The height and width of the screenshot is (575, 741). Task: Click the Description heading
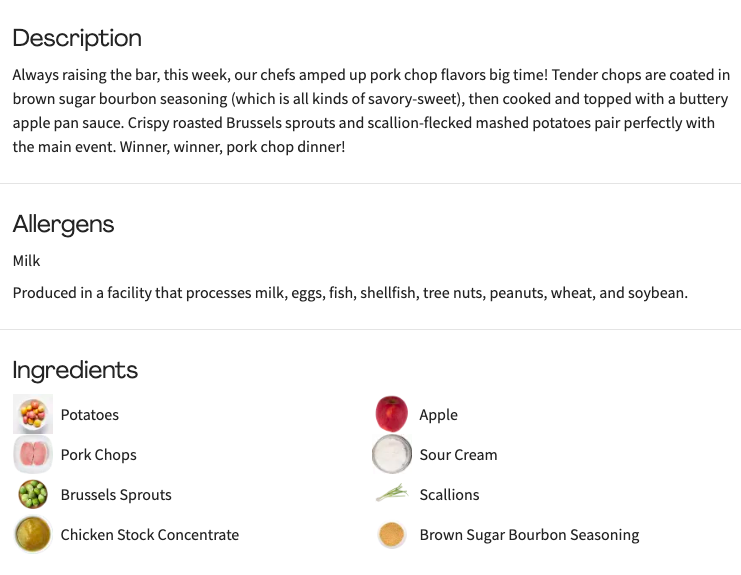pyautogui.click(x=77, y=38)
